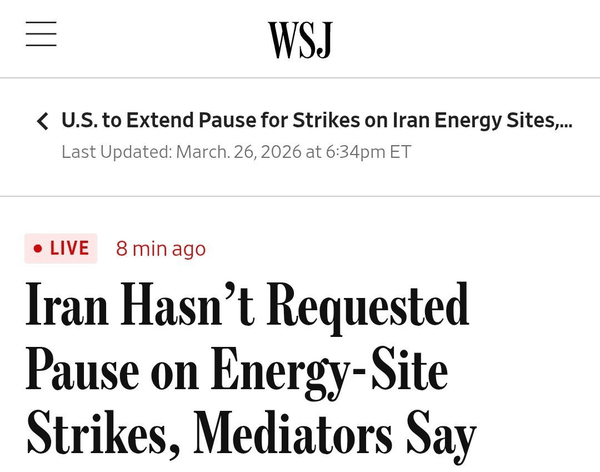Click the headline line 'Pause on Energy-Site'
This screenshot has width=600, height=472.
(236, 369)
